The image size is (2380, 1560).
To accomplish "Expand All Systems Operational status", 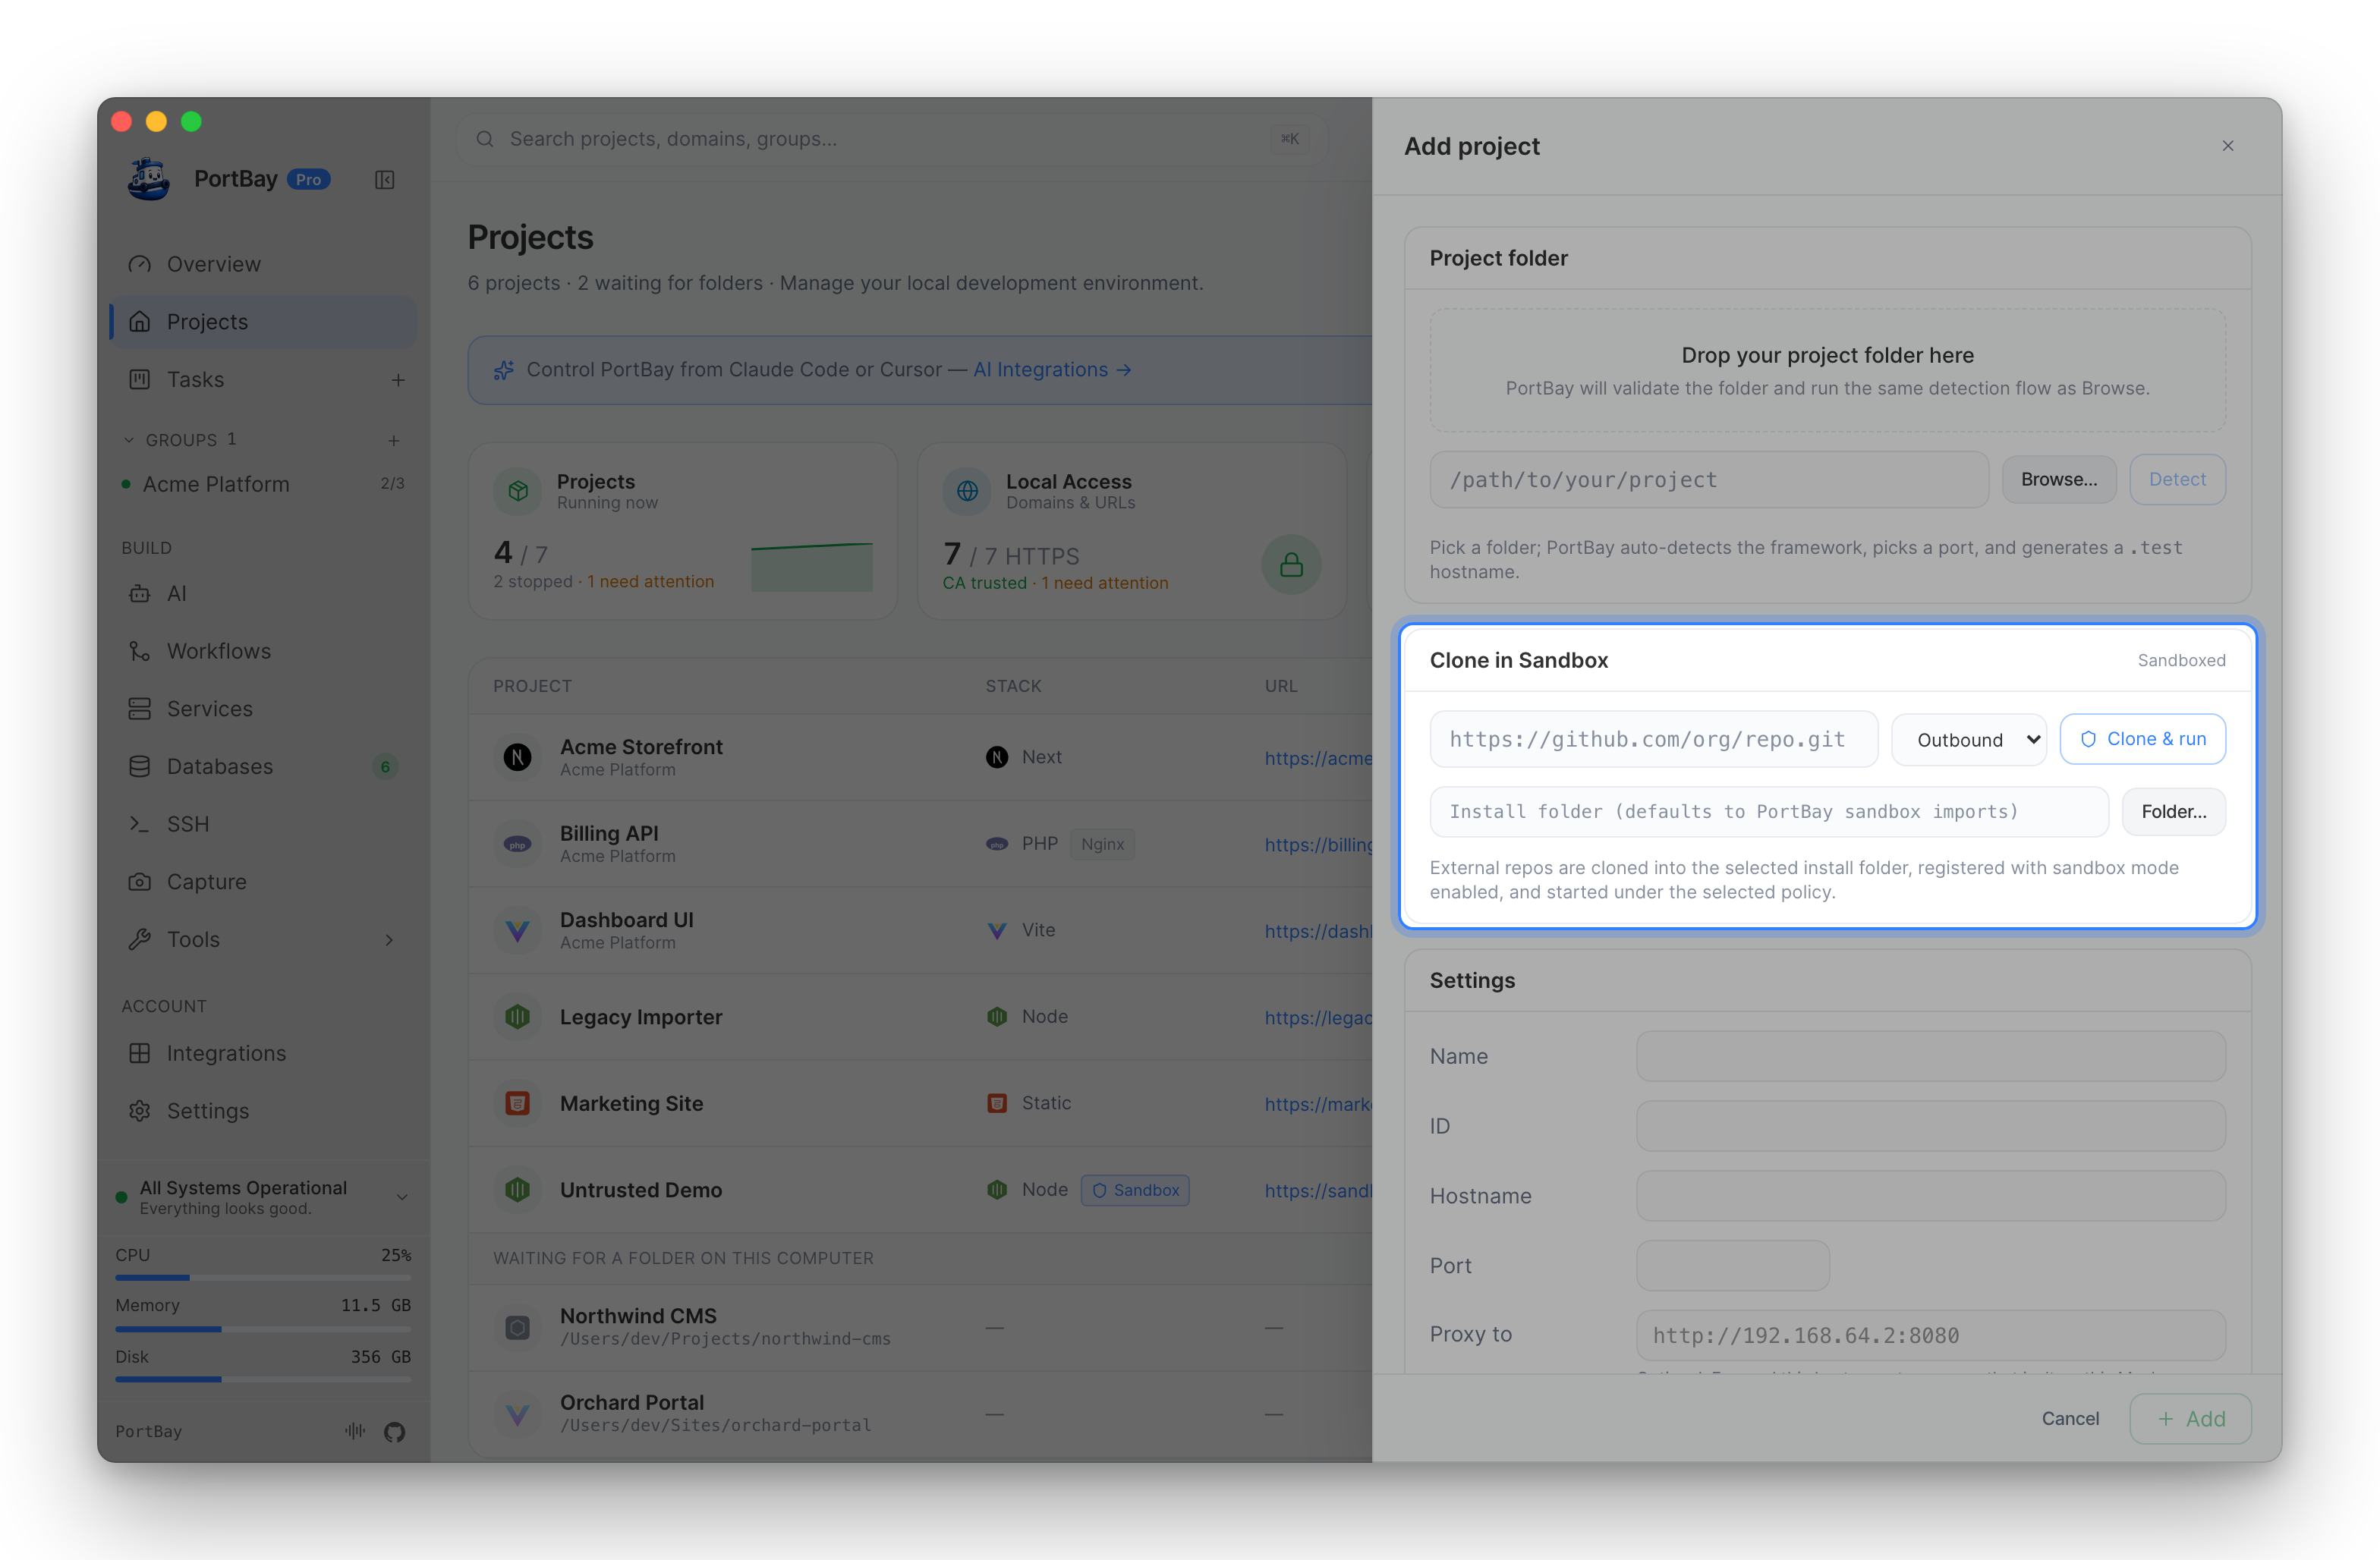I will point(402,1197).
